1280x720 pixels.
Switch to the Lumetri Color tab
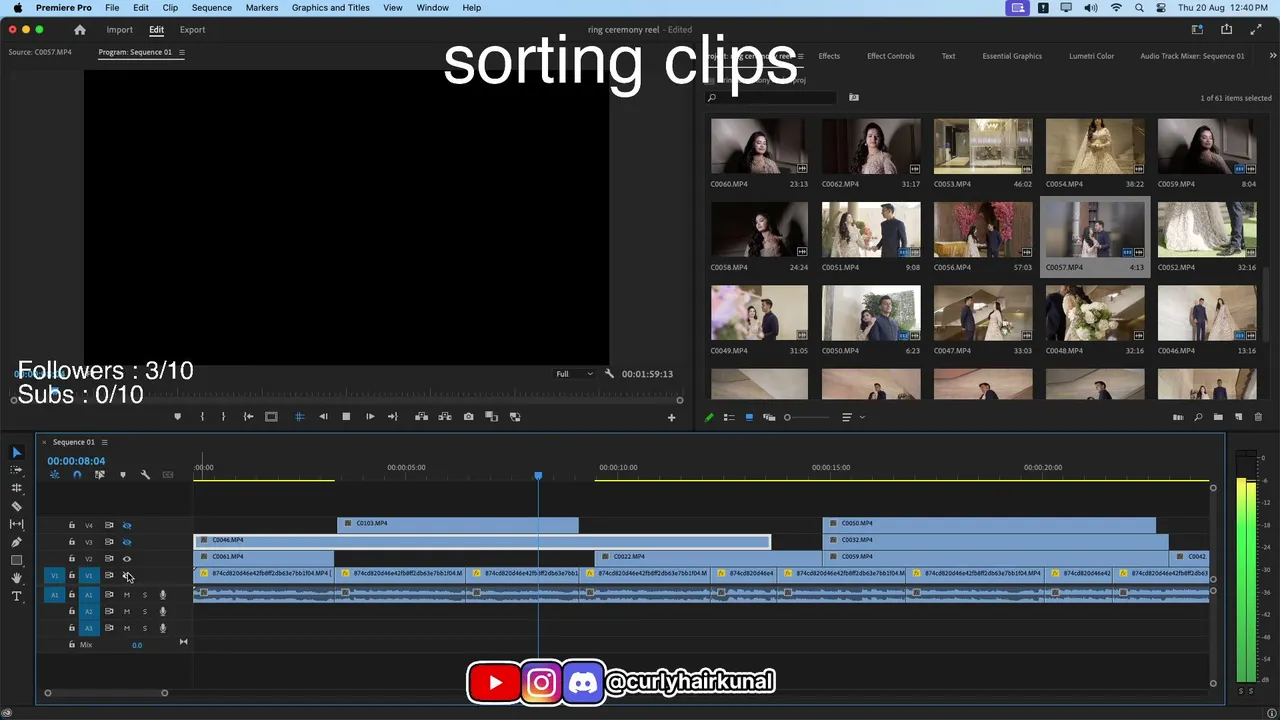point(1091,56)
